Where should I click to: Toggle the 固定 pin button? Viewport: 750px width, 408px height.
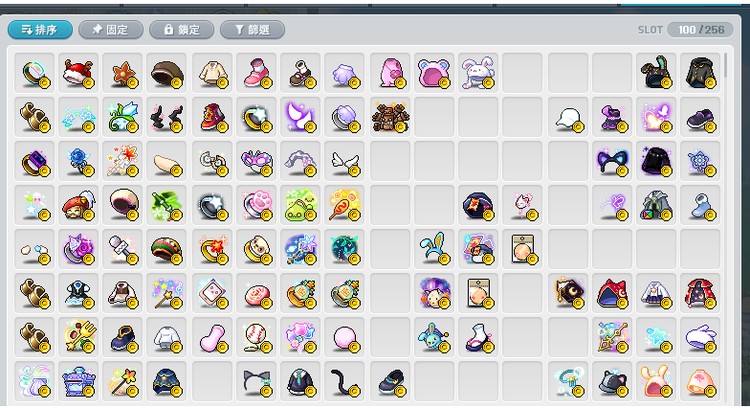tap(110, 30)
